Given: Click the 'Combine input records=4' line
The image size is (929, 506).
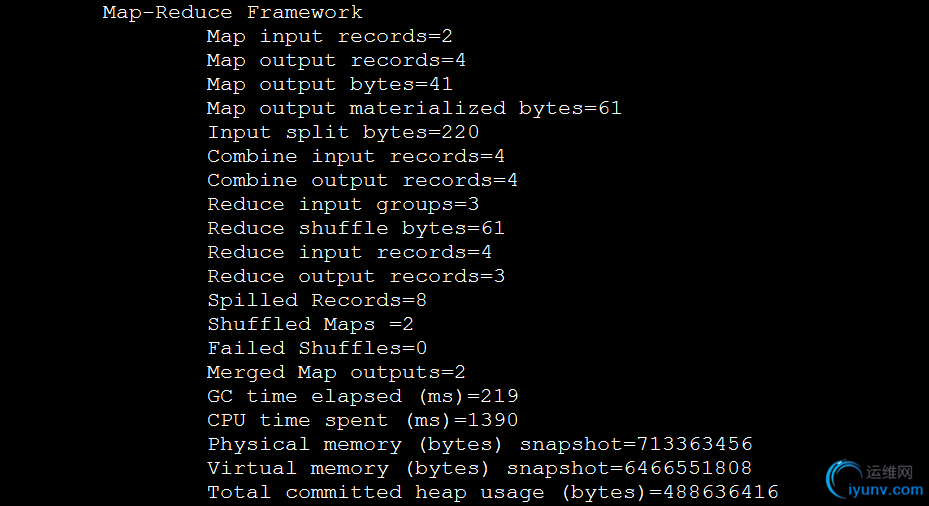Looking at the screenshot, I should (x=356, y=156).
